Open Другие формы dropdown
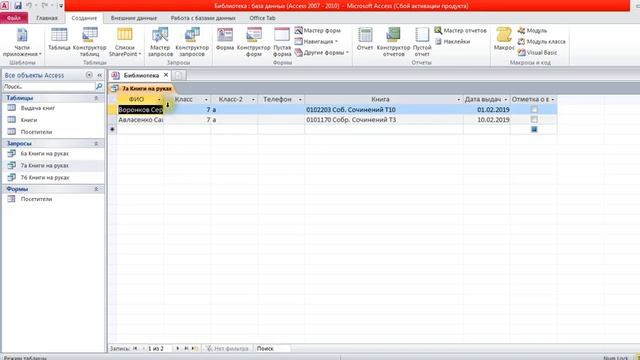 pyautogui.click(x=322, y=53)
